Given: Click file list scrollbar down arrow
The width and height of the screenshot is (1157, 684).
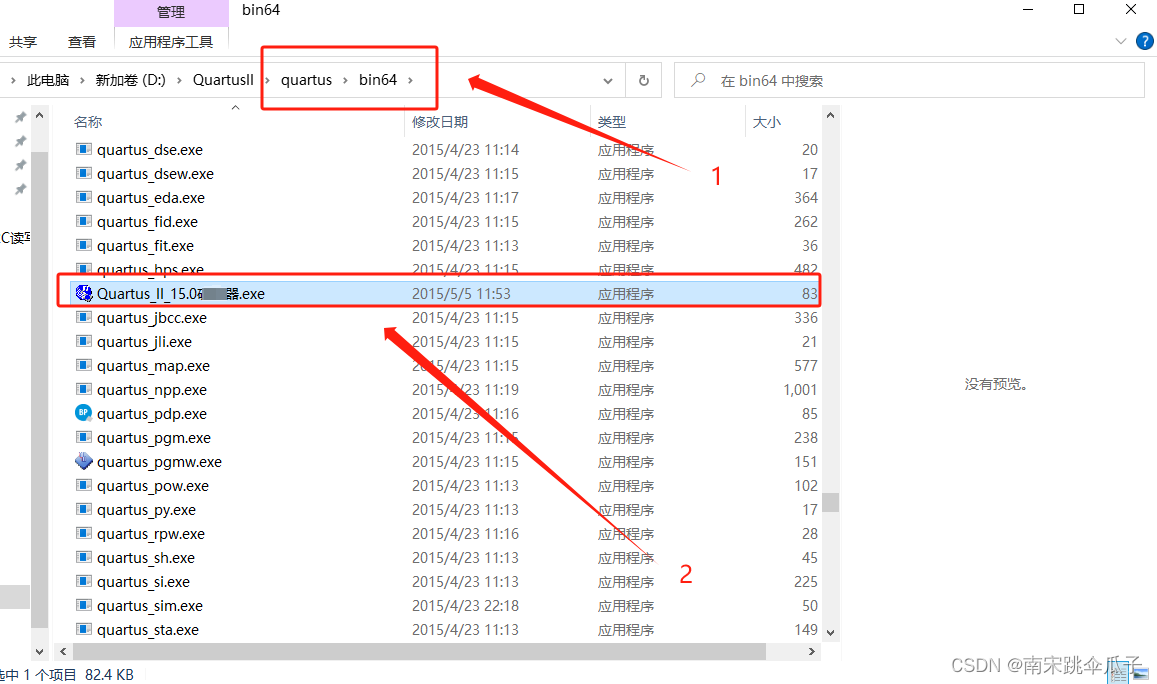Looking at the screenshot, I should coord(831,632).
